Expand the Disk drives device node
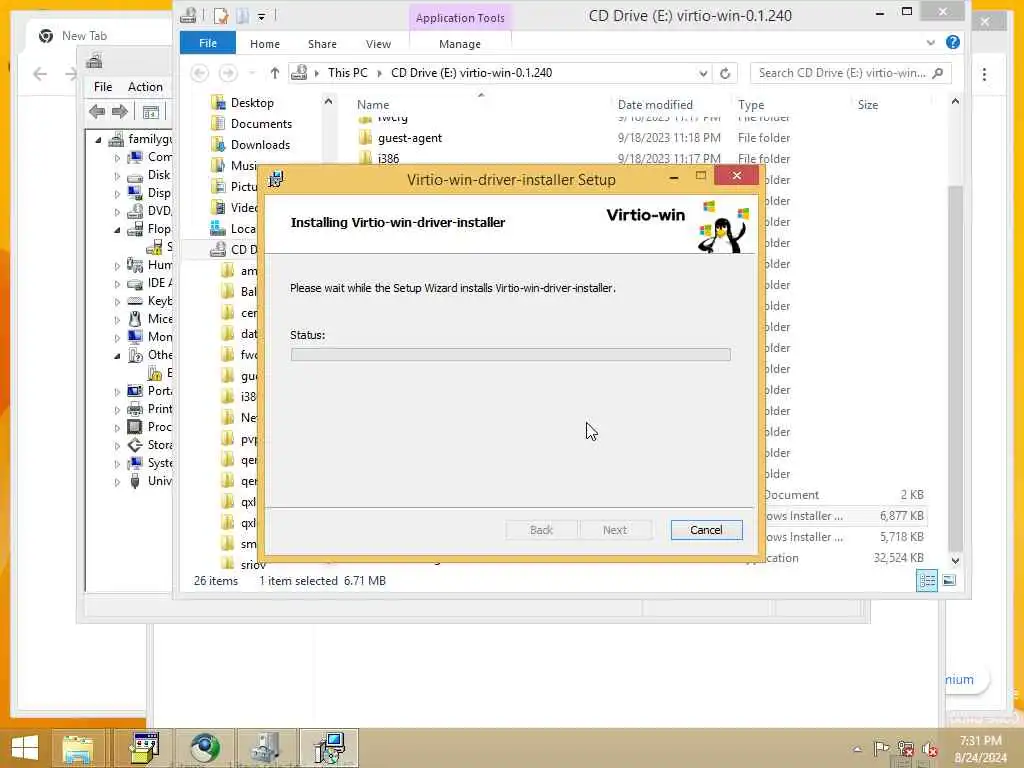1024x768 pixels. click(117, 176)
